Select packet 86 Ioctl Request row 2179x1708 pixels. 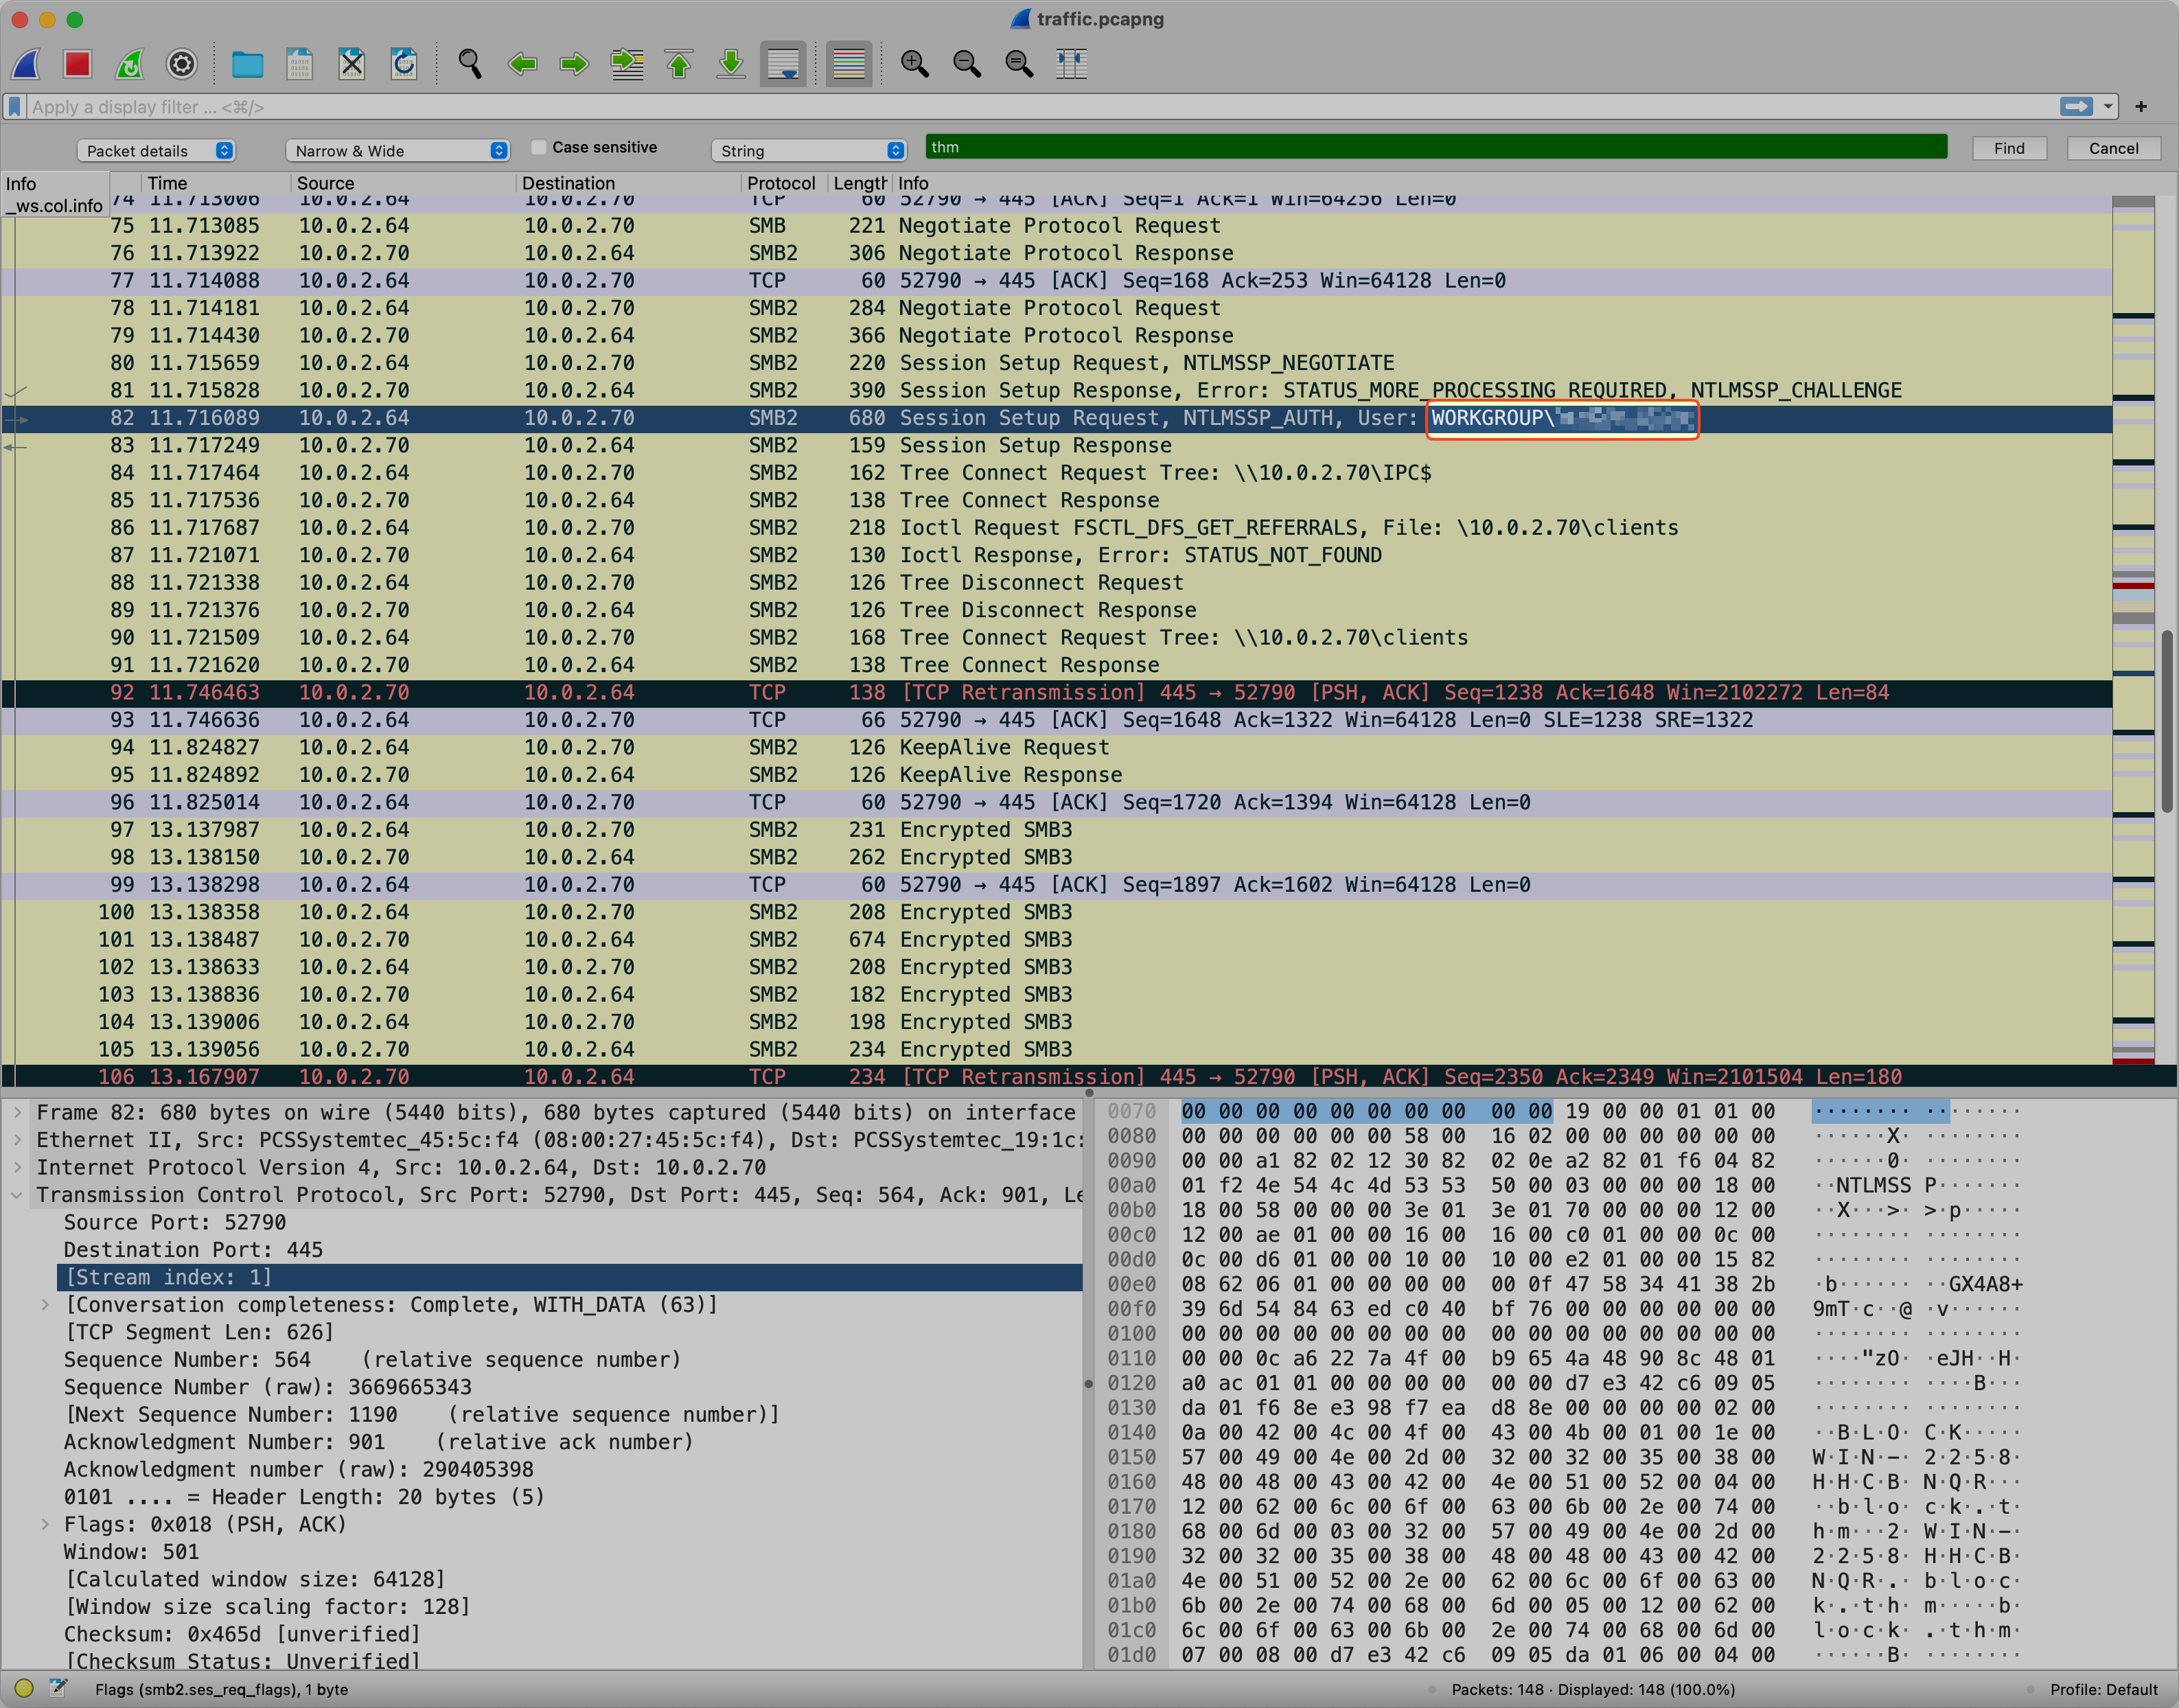(1057, 528)
